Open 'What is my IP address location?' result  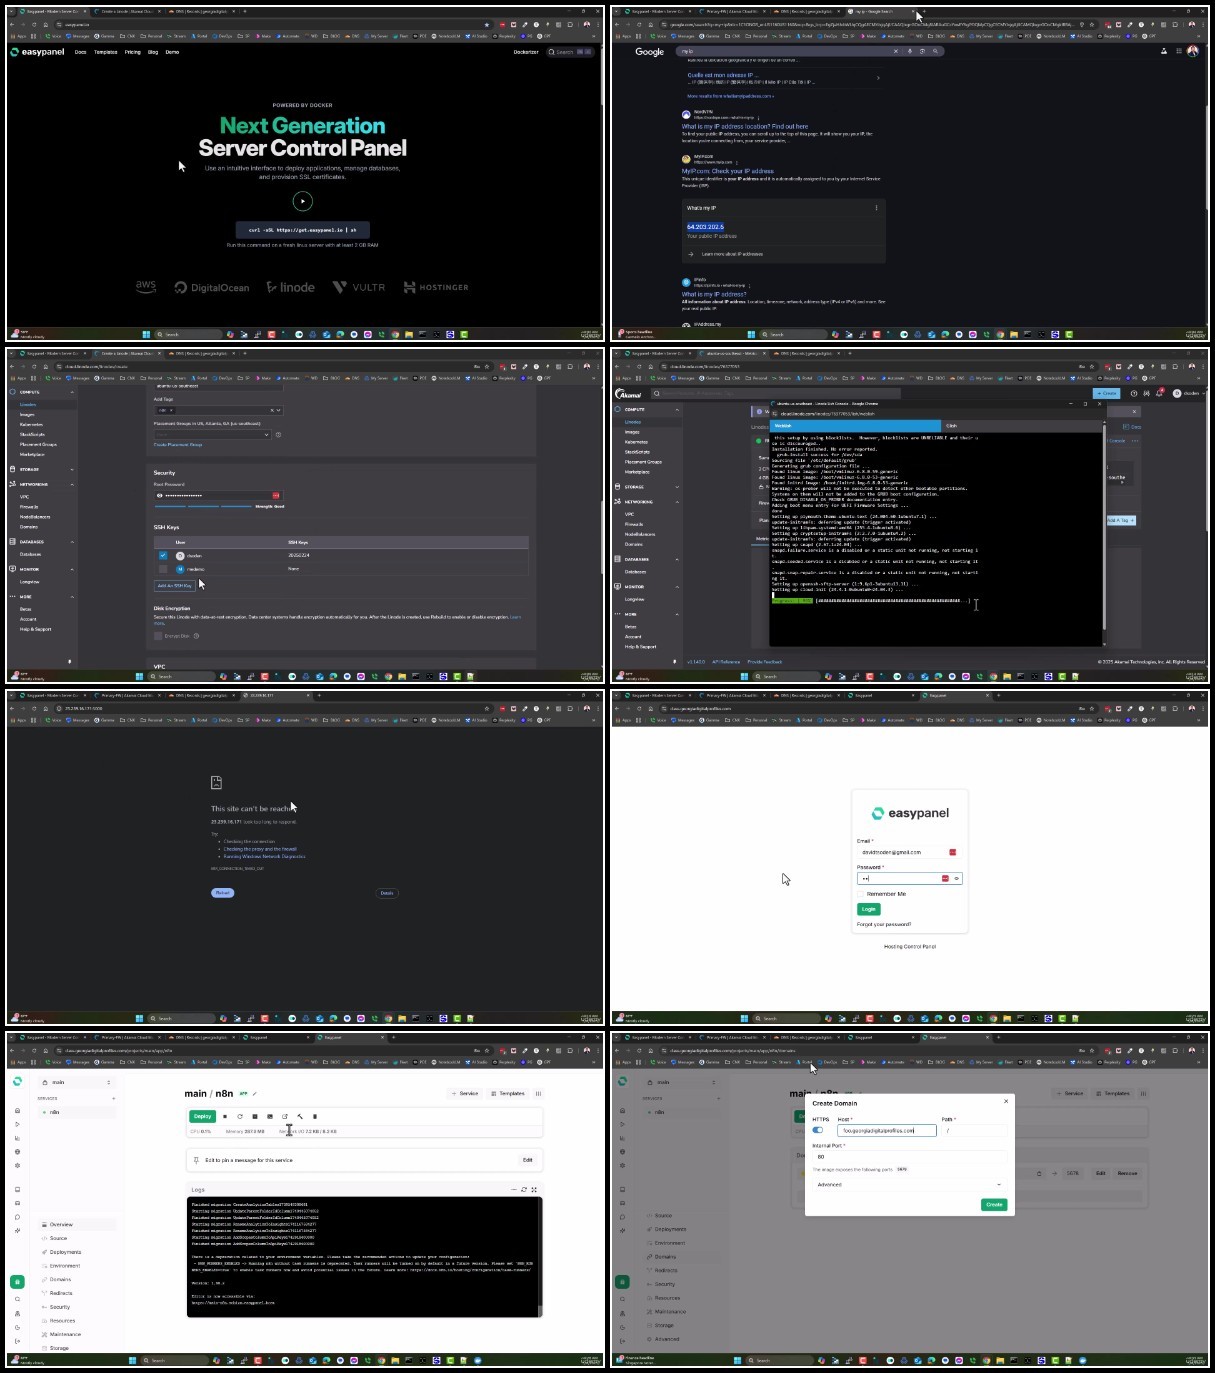pyautogui.click(x=745, y=127)
